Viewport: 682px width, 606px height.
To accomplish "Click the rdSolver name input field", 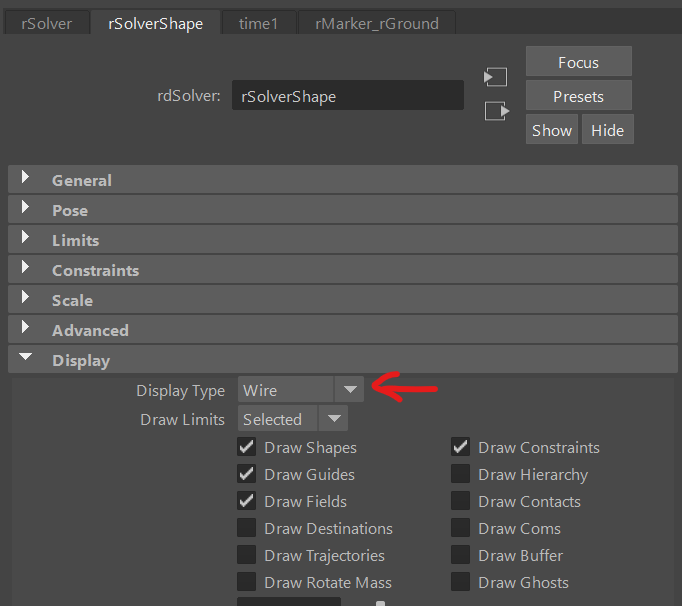I will click(348, 97).
